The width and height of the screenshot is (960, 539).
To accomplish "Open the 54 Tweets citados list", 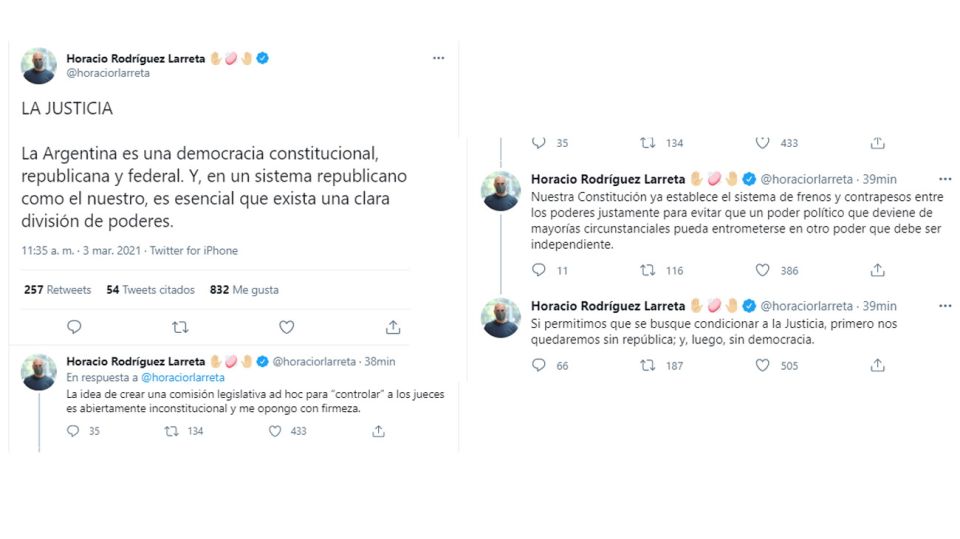I will point(142,290).
